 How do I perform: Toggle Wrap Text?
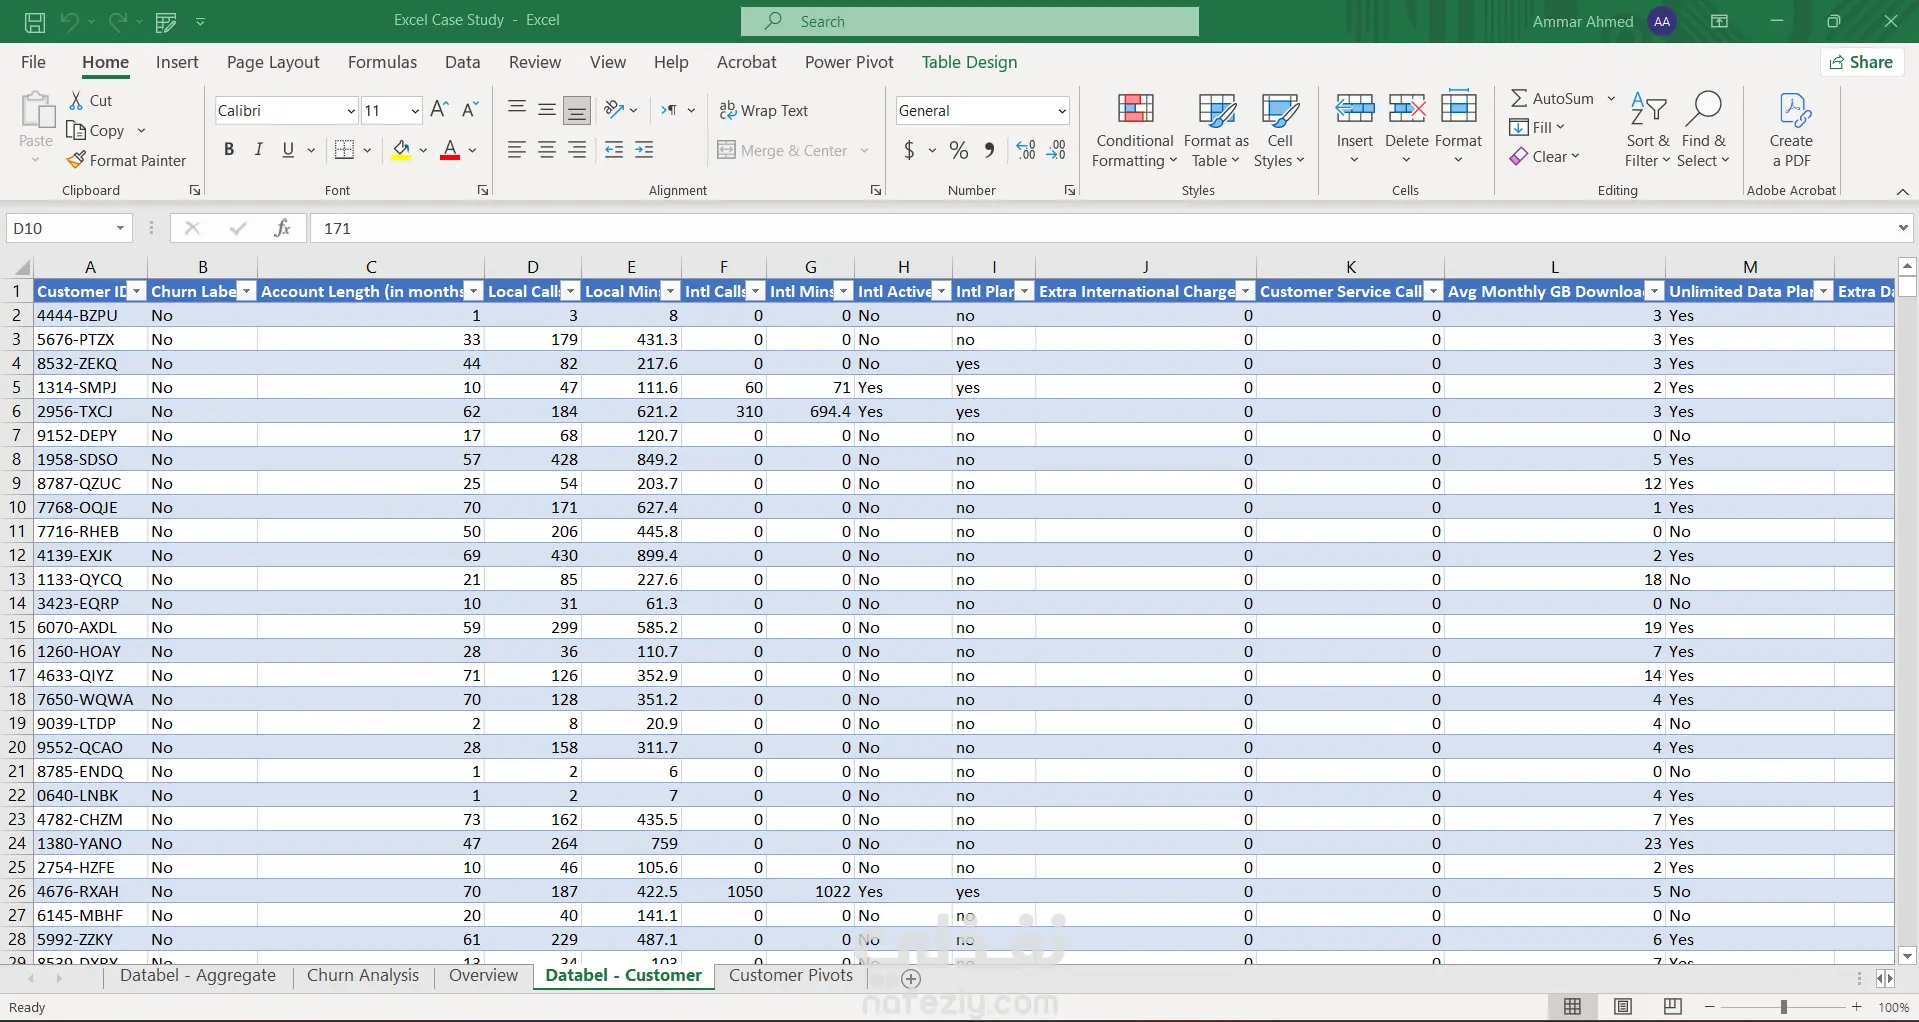point(764,110)
